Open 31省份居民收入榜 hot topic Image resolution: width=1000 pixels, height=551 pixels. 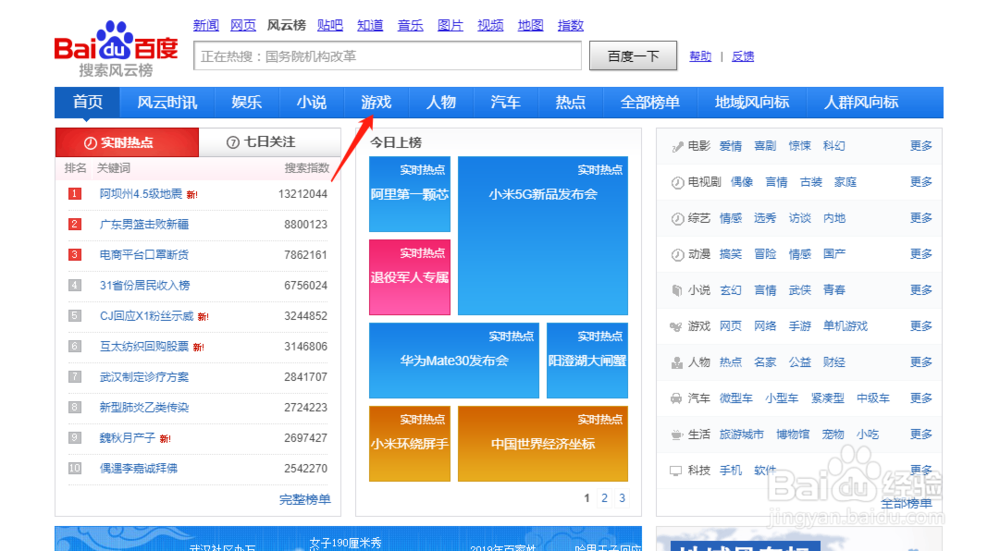click(145, 286)
